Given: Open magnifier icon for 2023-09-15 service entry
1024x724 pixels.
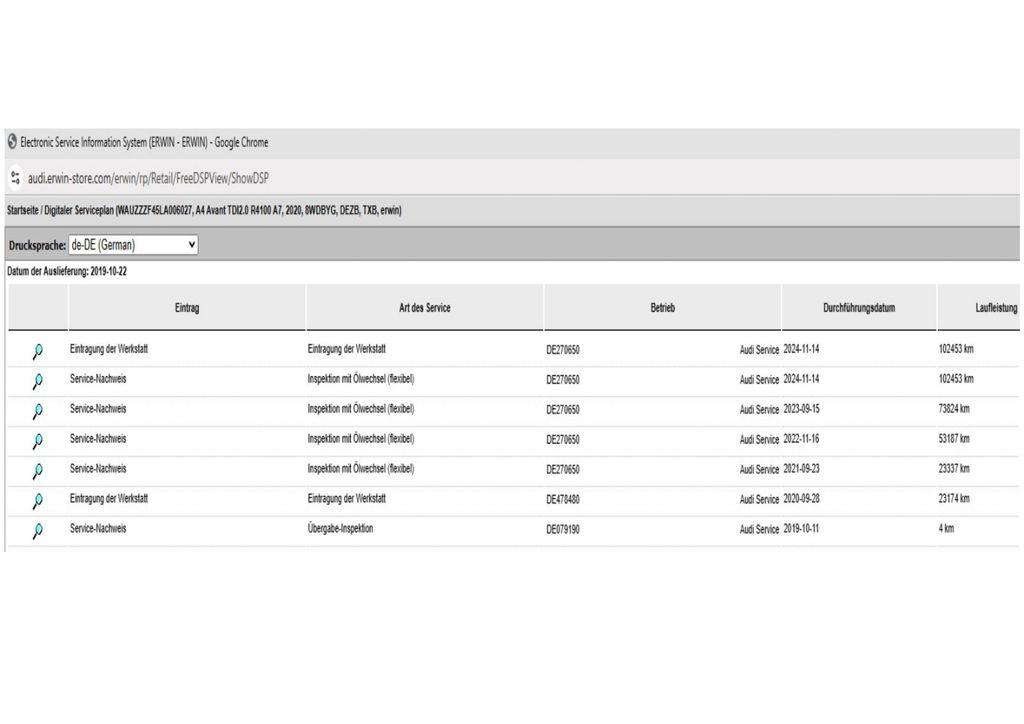Looking at the screenshot, I should click(37, 411).
